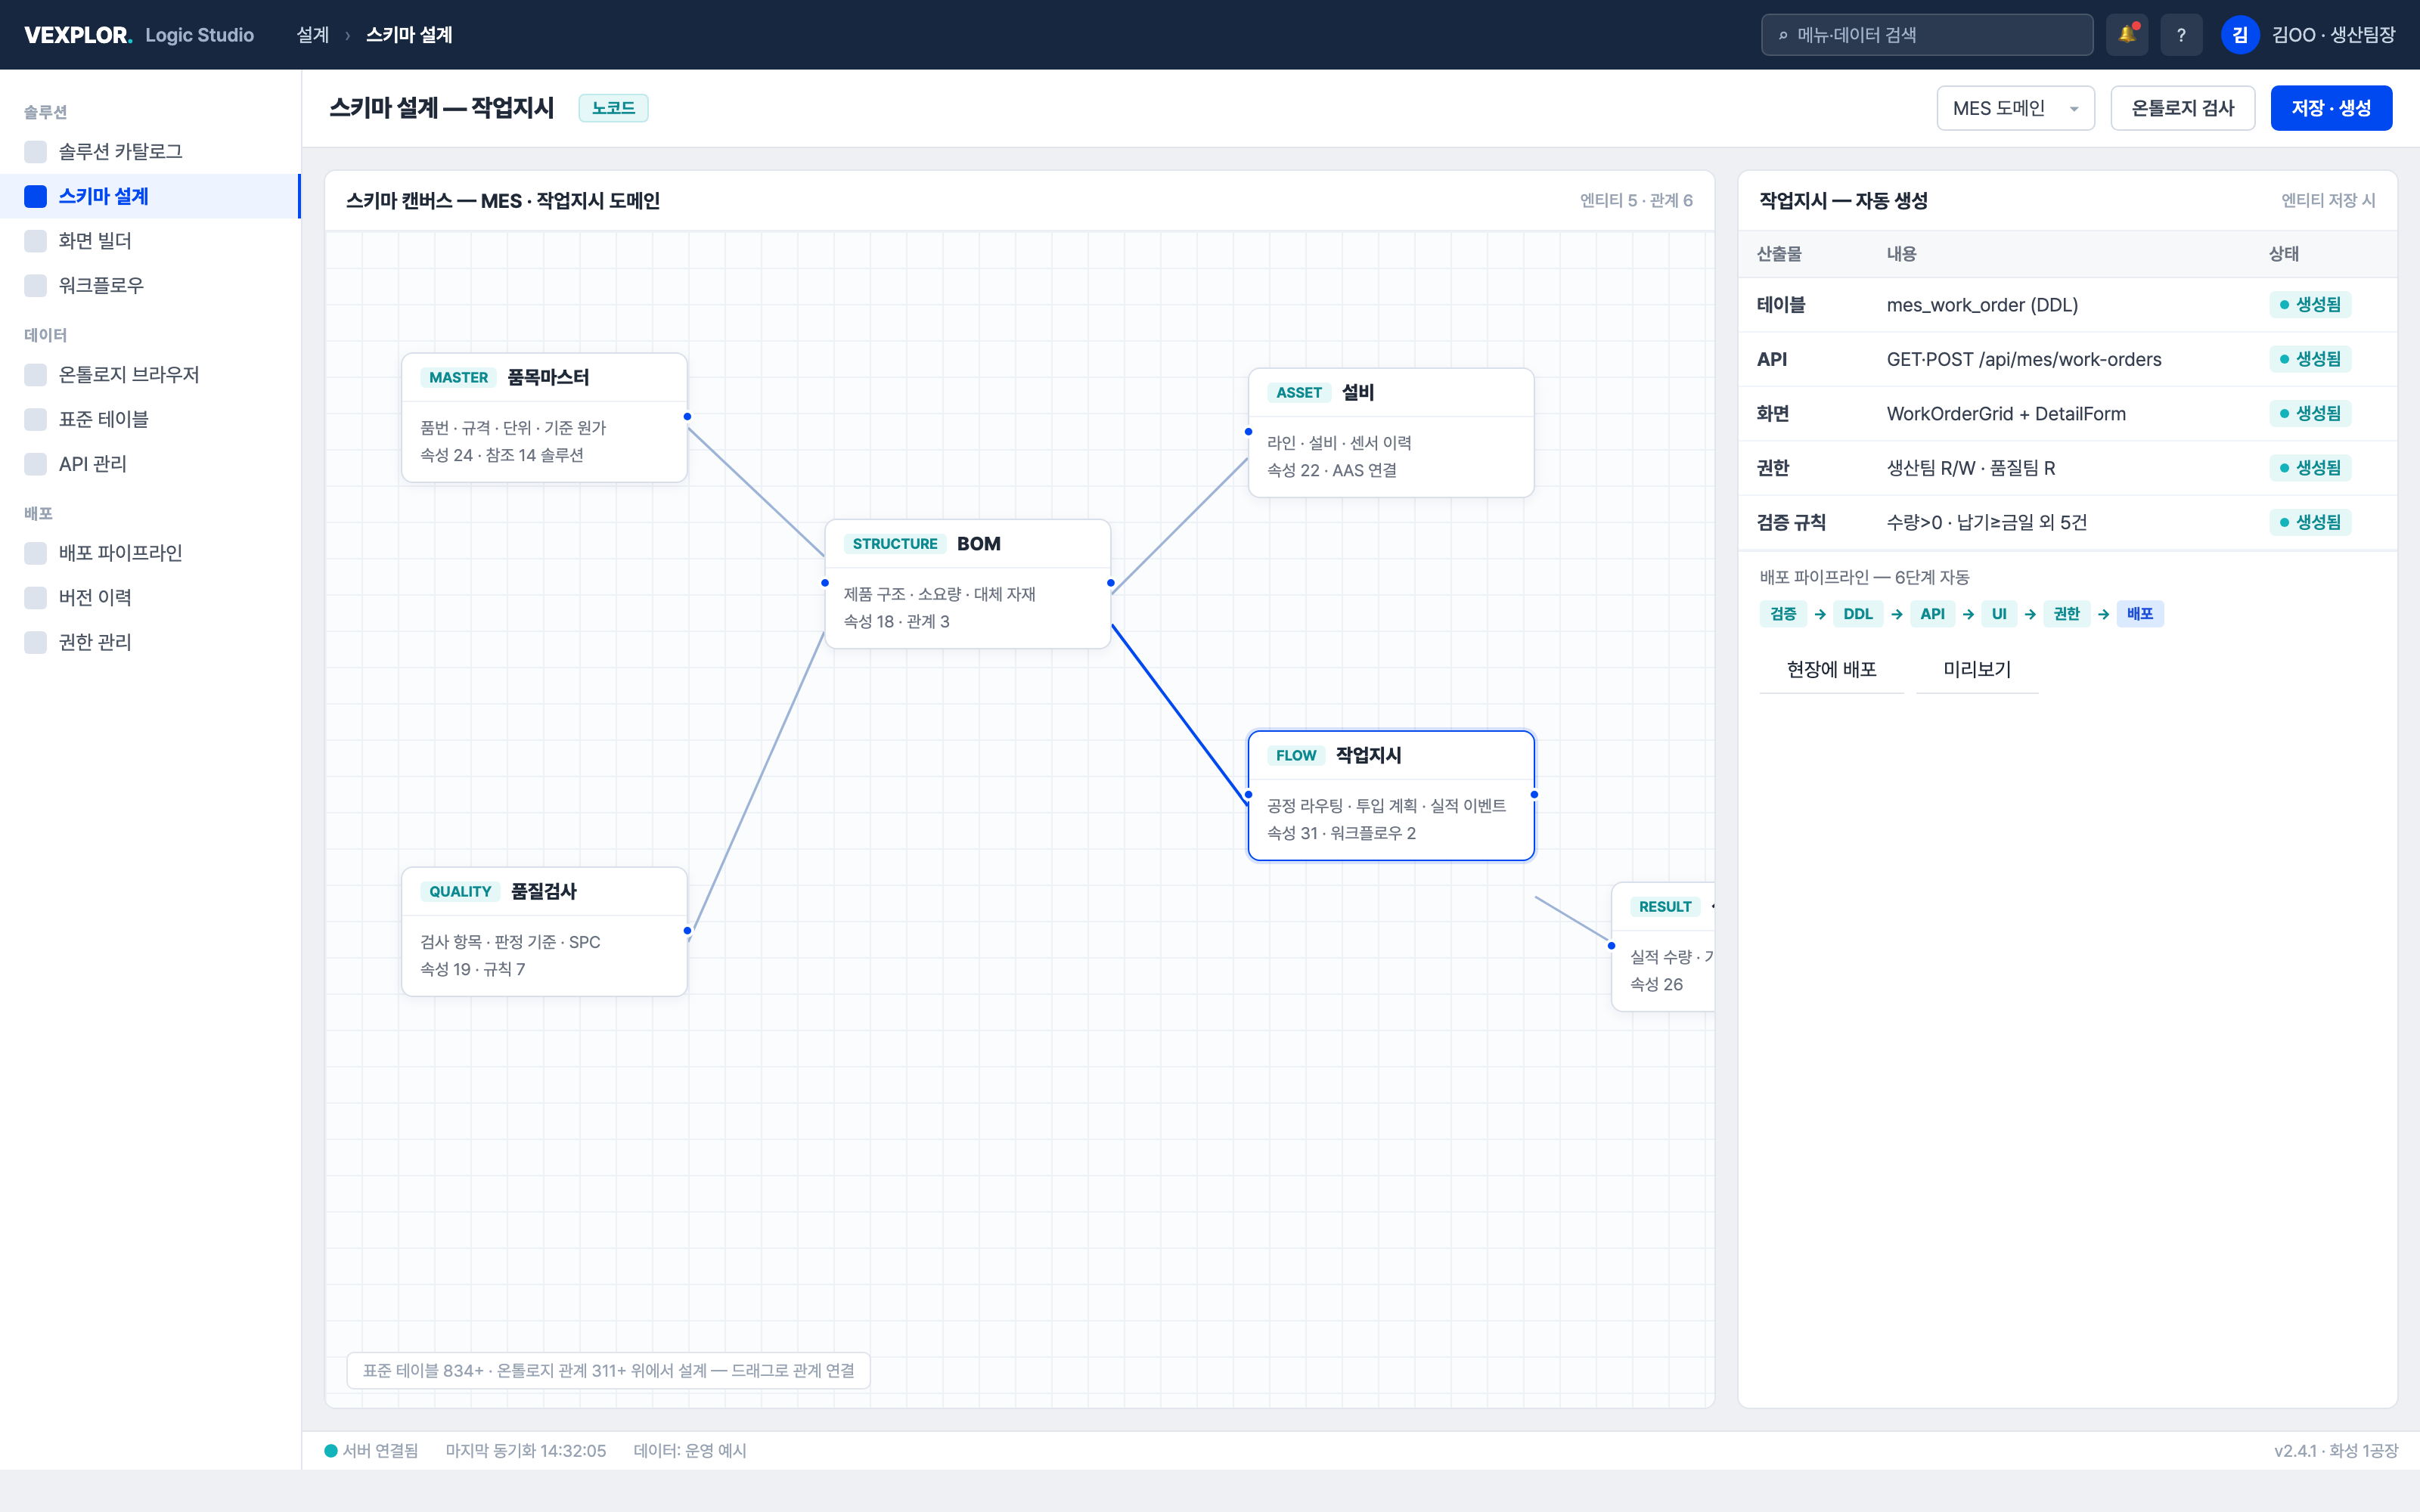The height and width of the screenshot is (1512, 2420).
Task: Deploy using the 현장에 배포 button
Action: [x=1831, y=669]
